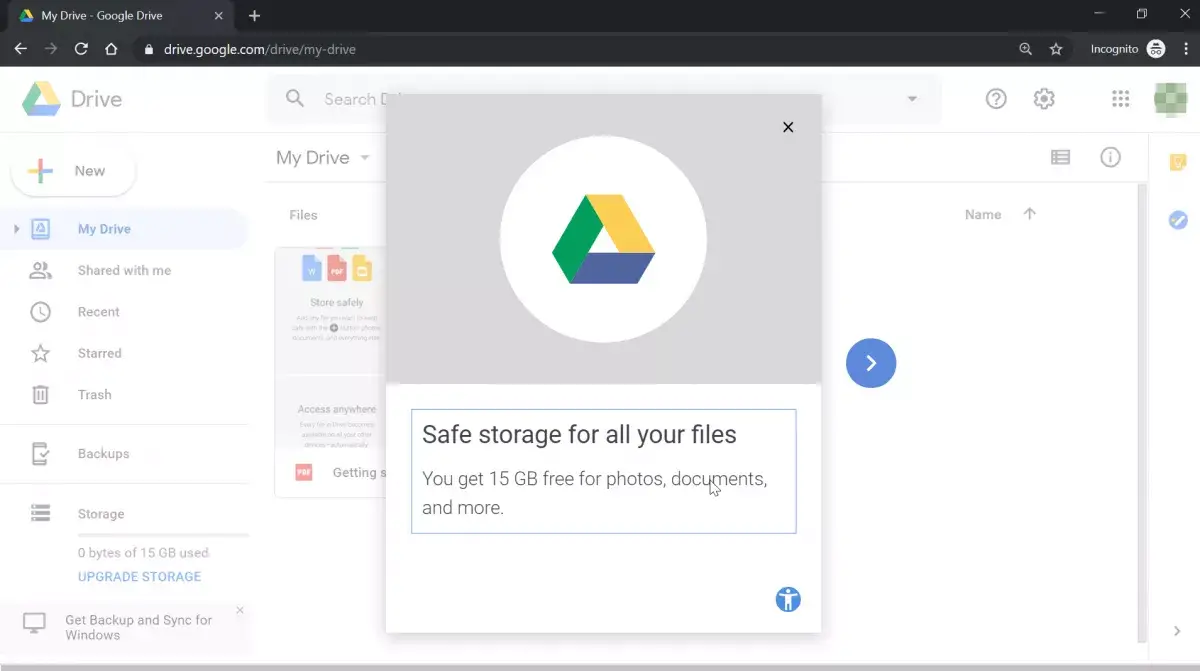The image size is (1200, 671).
Task: Open the search options dropdown arrow
Action: pos(912,99)
